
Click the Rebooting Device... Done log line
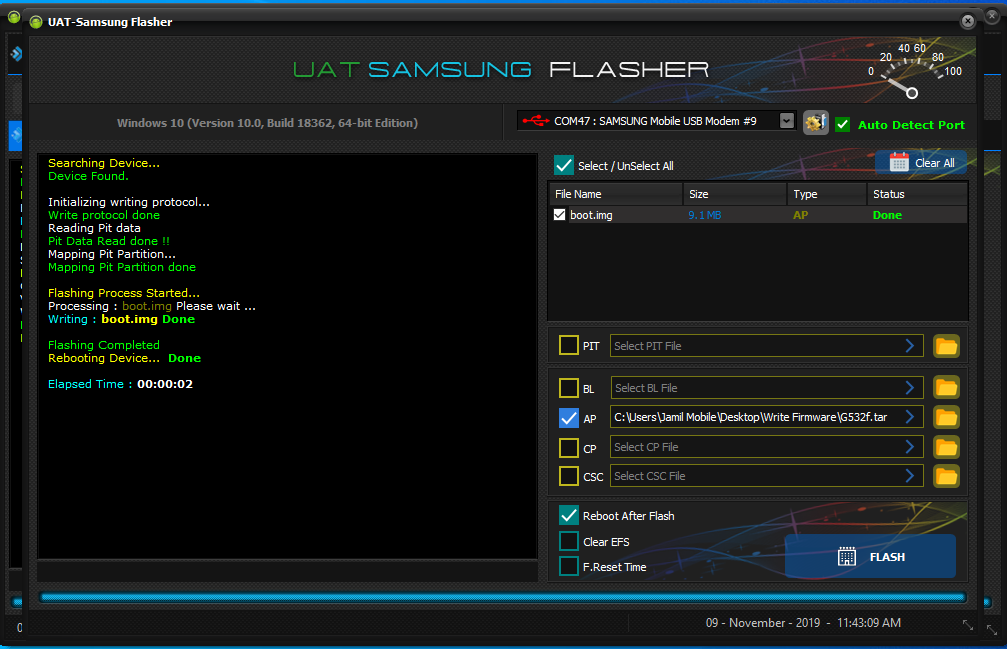[124, 358]
